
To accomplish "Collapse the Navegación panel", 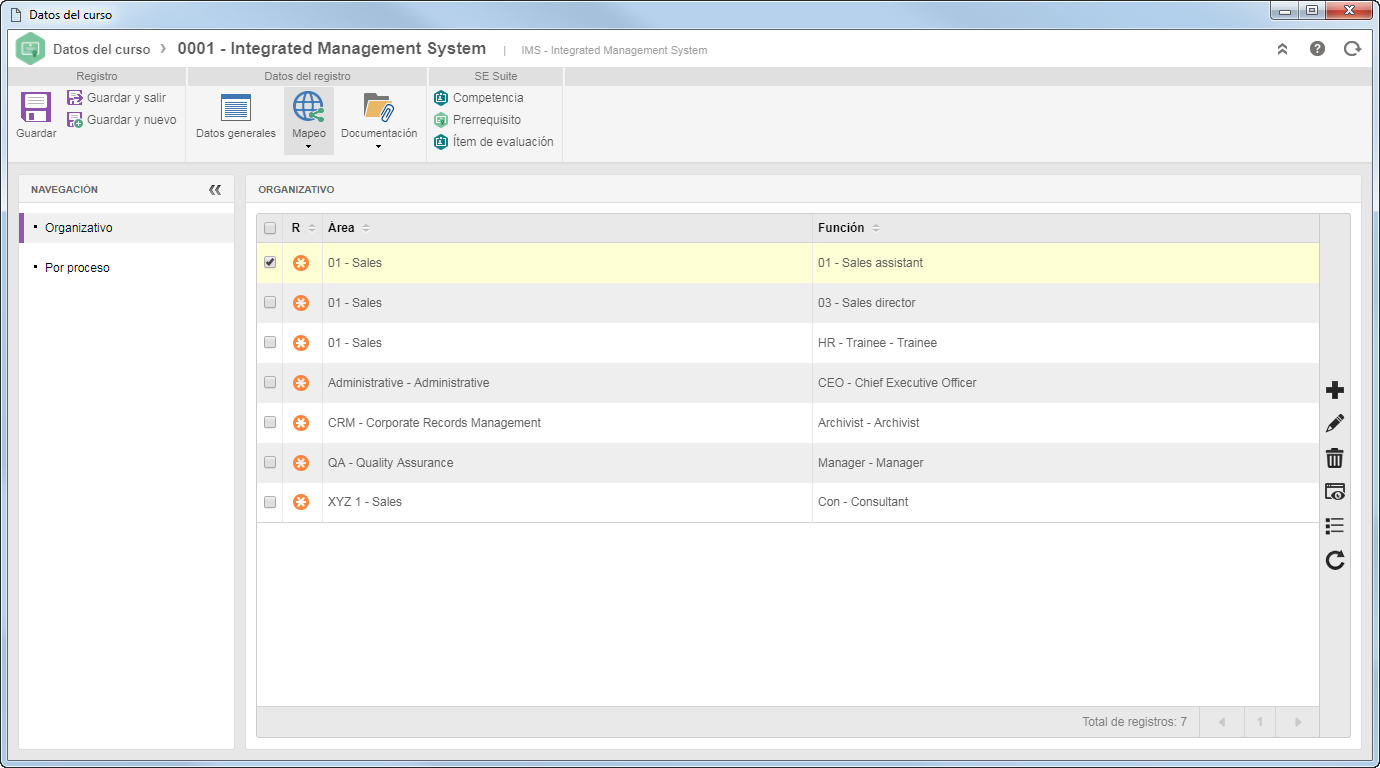I will tap(215, 189).
